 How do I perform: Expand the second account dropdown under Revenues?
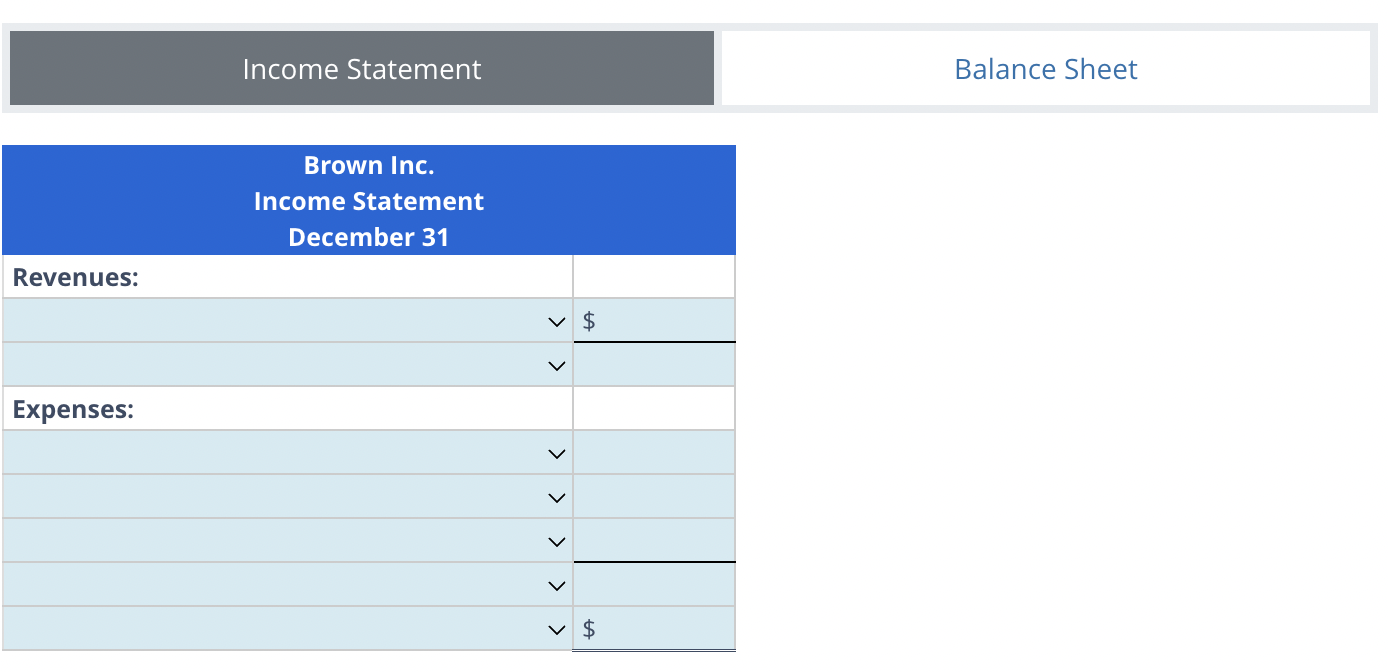point(287,365)
